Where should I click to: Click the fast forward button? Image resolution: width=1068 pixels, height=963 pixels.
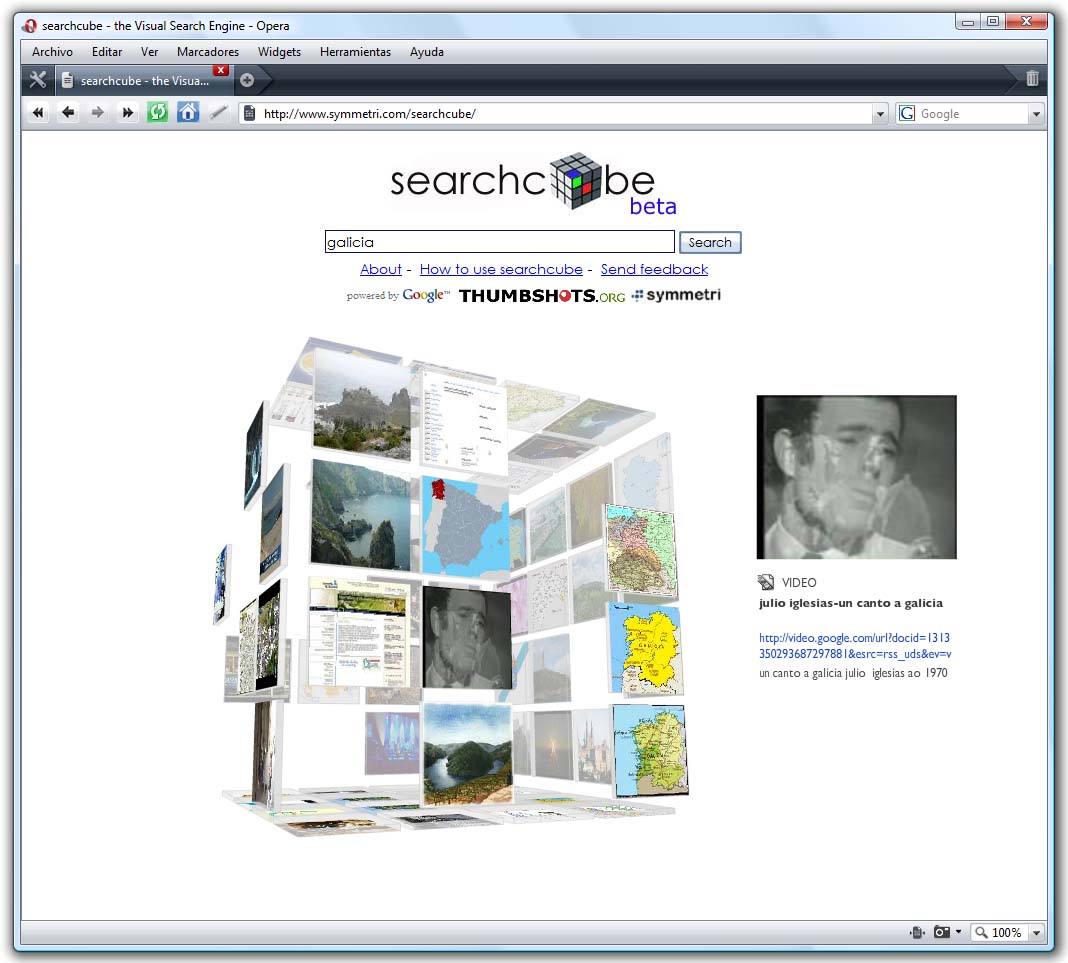point(127,112)
